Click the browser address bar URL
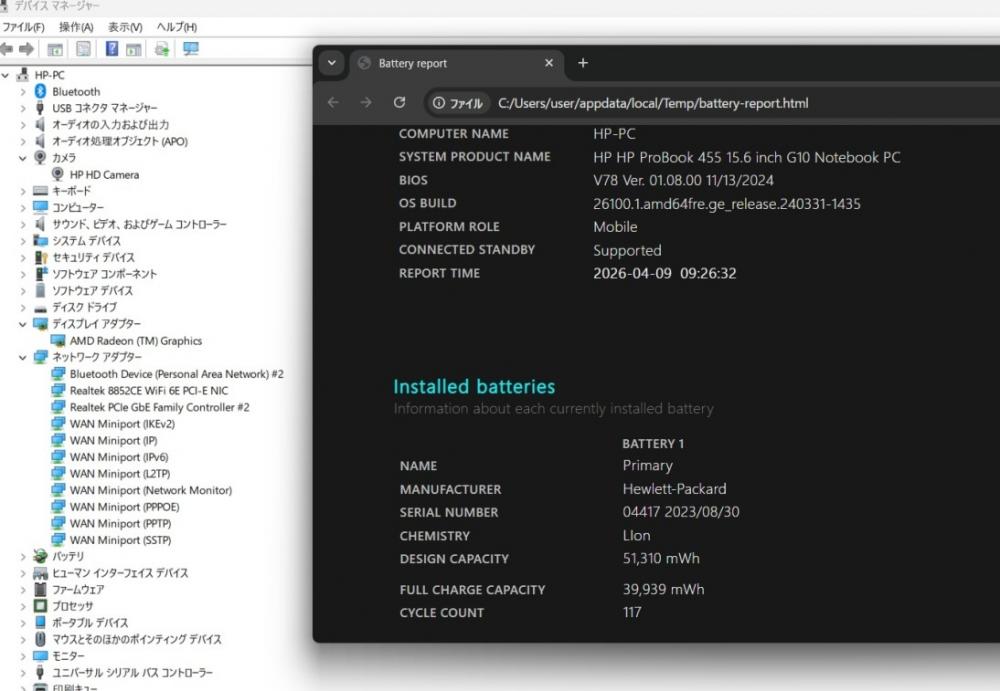The image size is (1000, 691). pos(652,103)
